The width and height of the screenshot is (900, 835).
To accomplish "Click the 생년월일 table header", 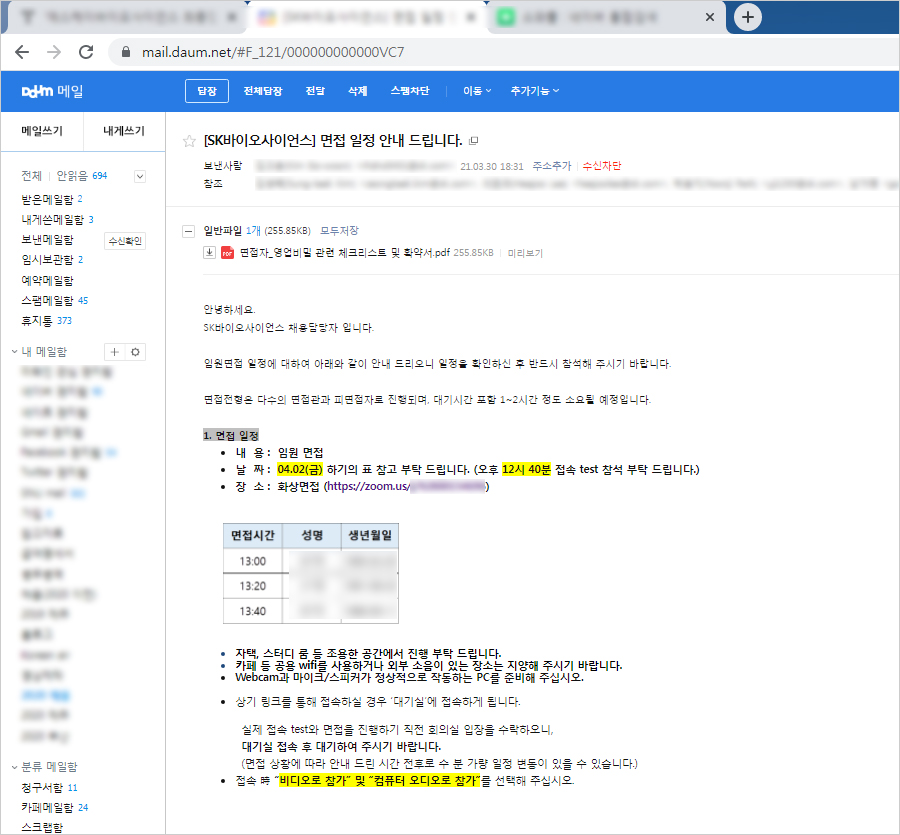I will (370, 536).
